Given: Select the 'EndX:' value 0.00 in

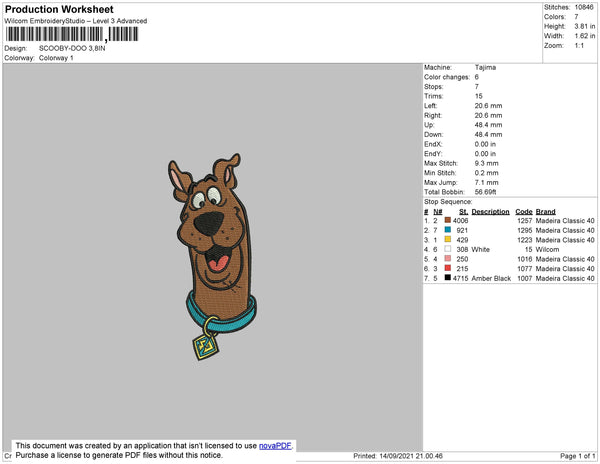Looking at the screenshot, I should [485, 144].
